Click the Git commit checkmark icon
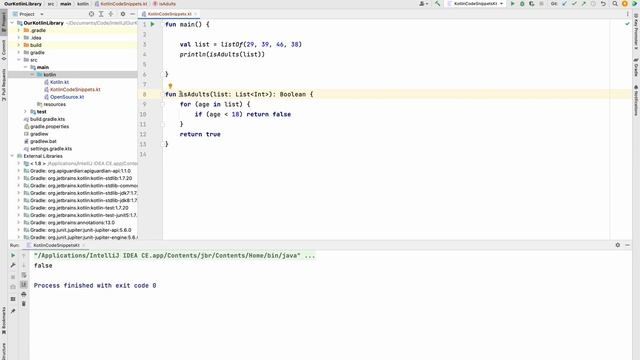The height and width of the screenshot is (360, 640). [574, 4]
